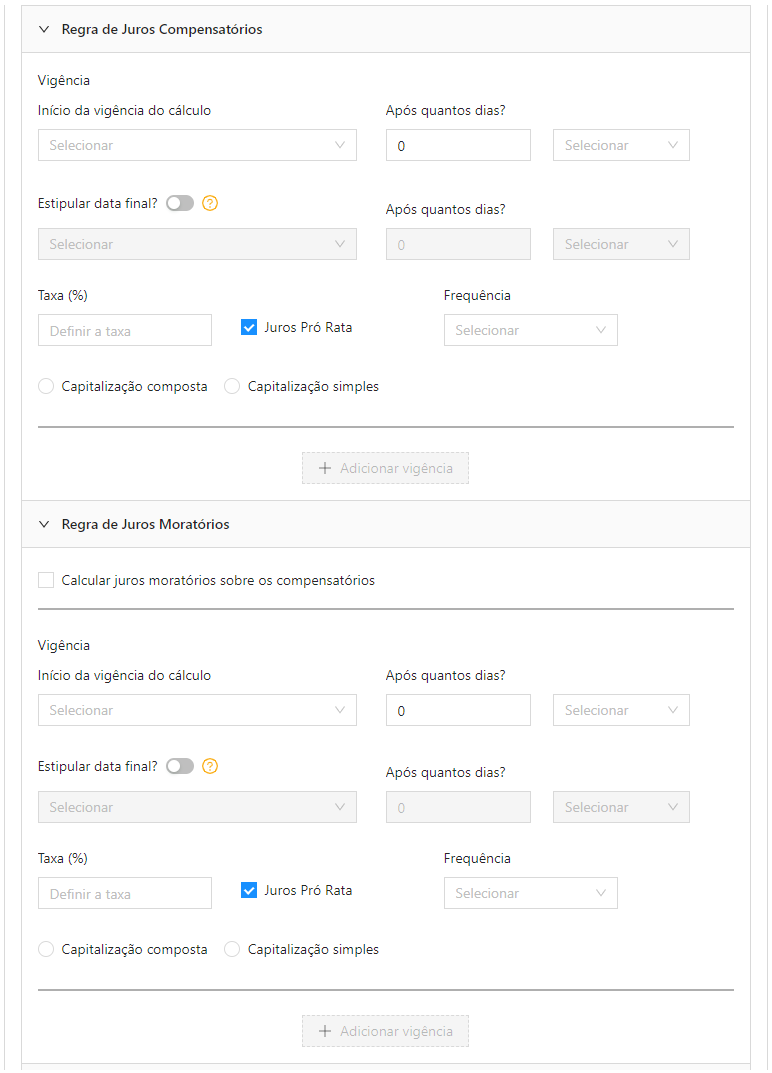Click Adicionar vigência button under moratórios
The height and width of the screenshot is (1073, 772).
(385, 1032)
